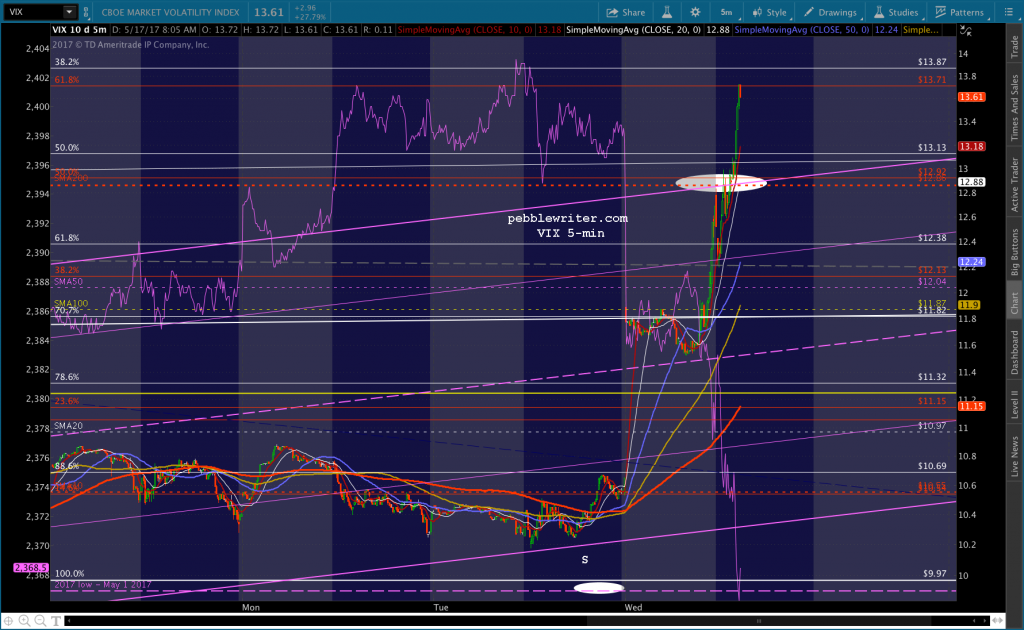Open the Trade side tab
The height and width of the screenshot is (630, 1024).
click(1015, 47)
